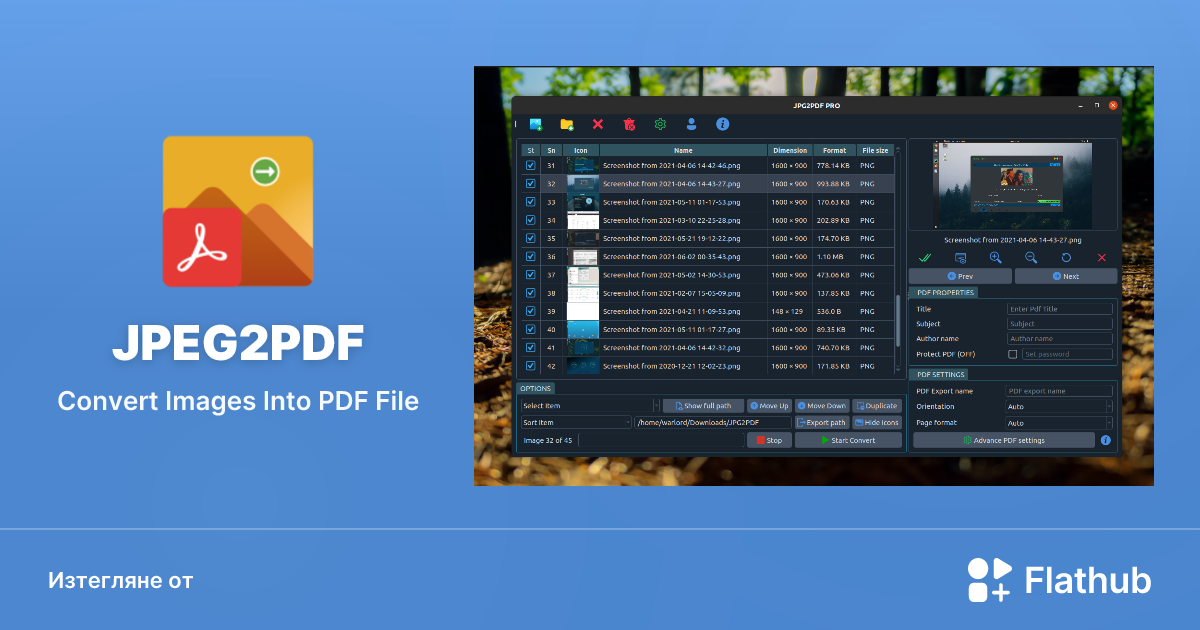
Task: Open the green Settings gear icon
Action: pos(660,124)
